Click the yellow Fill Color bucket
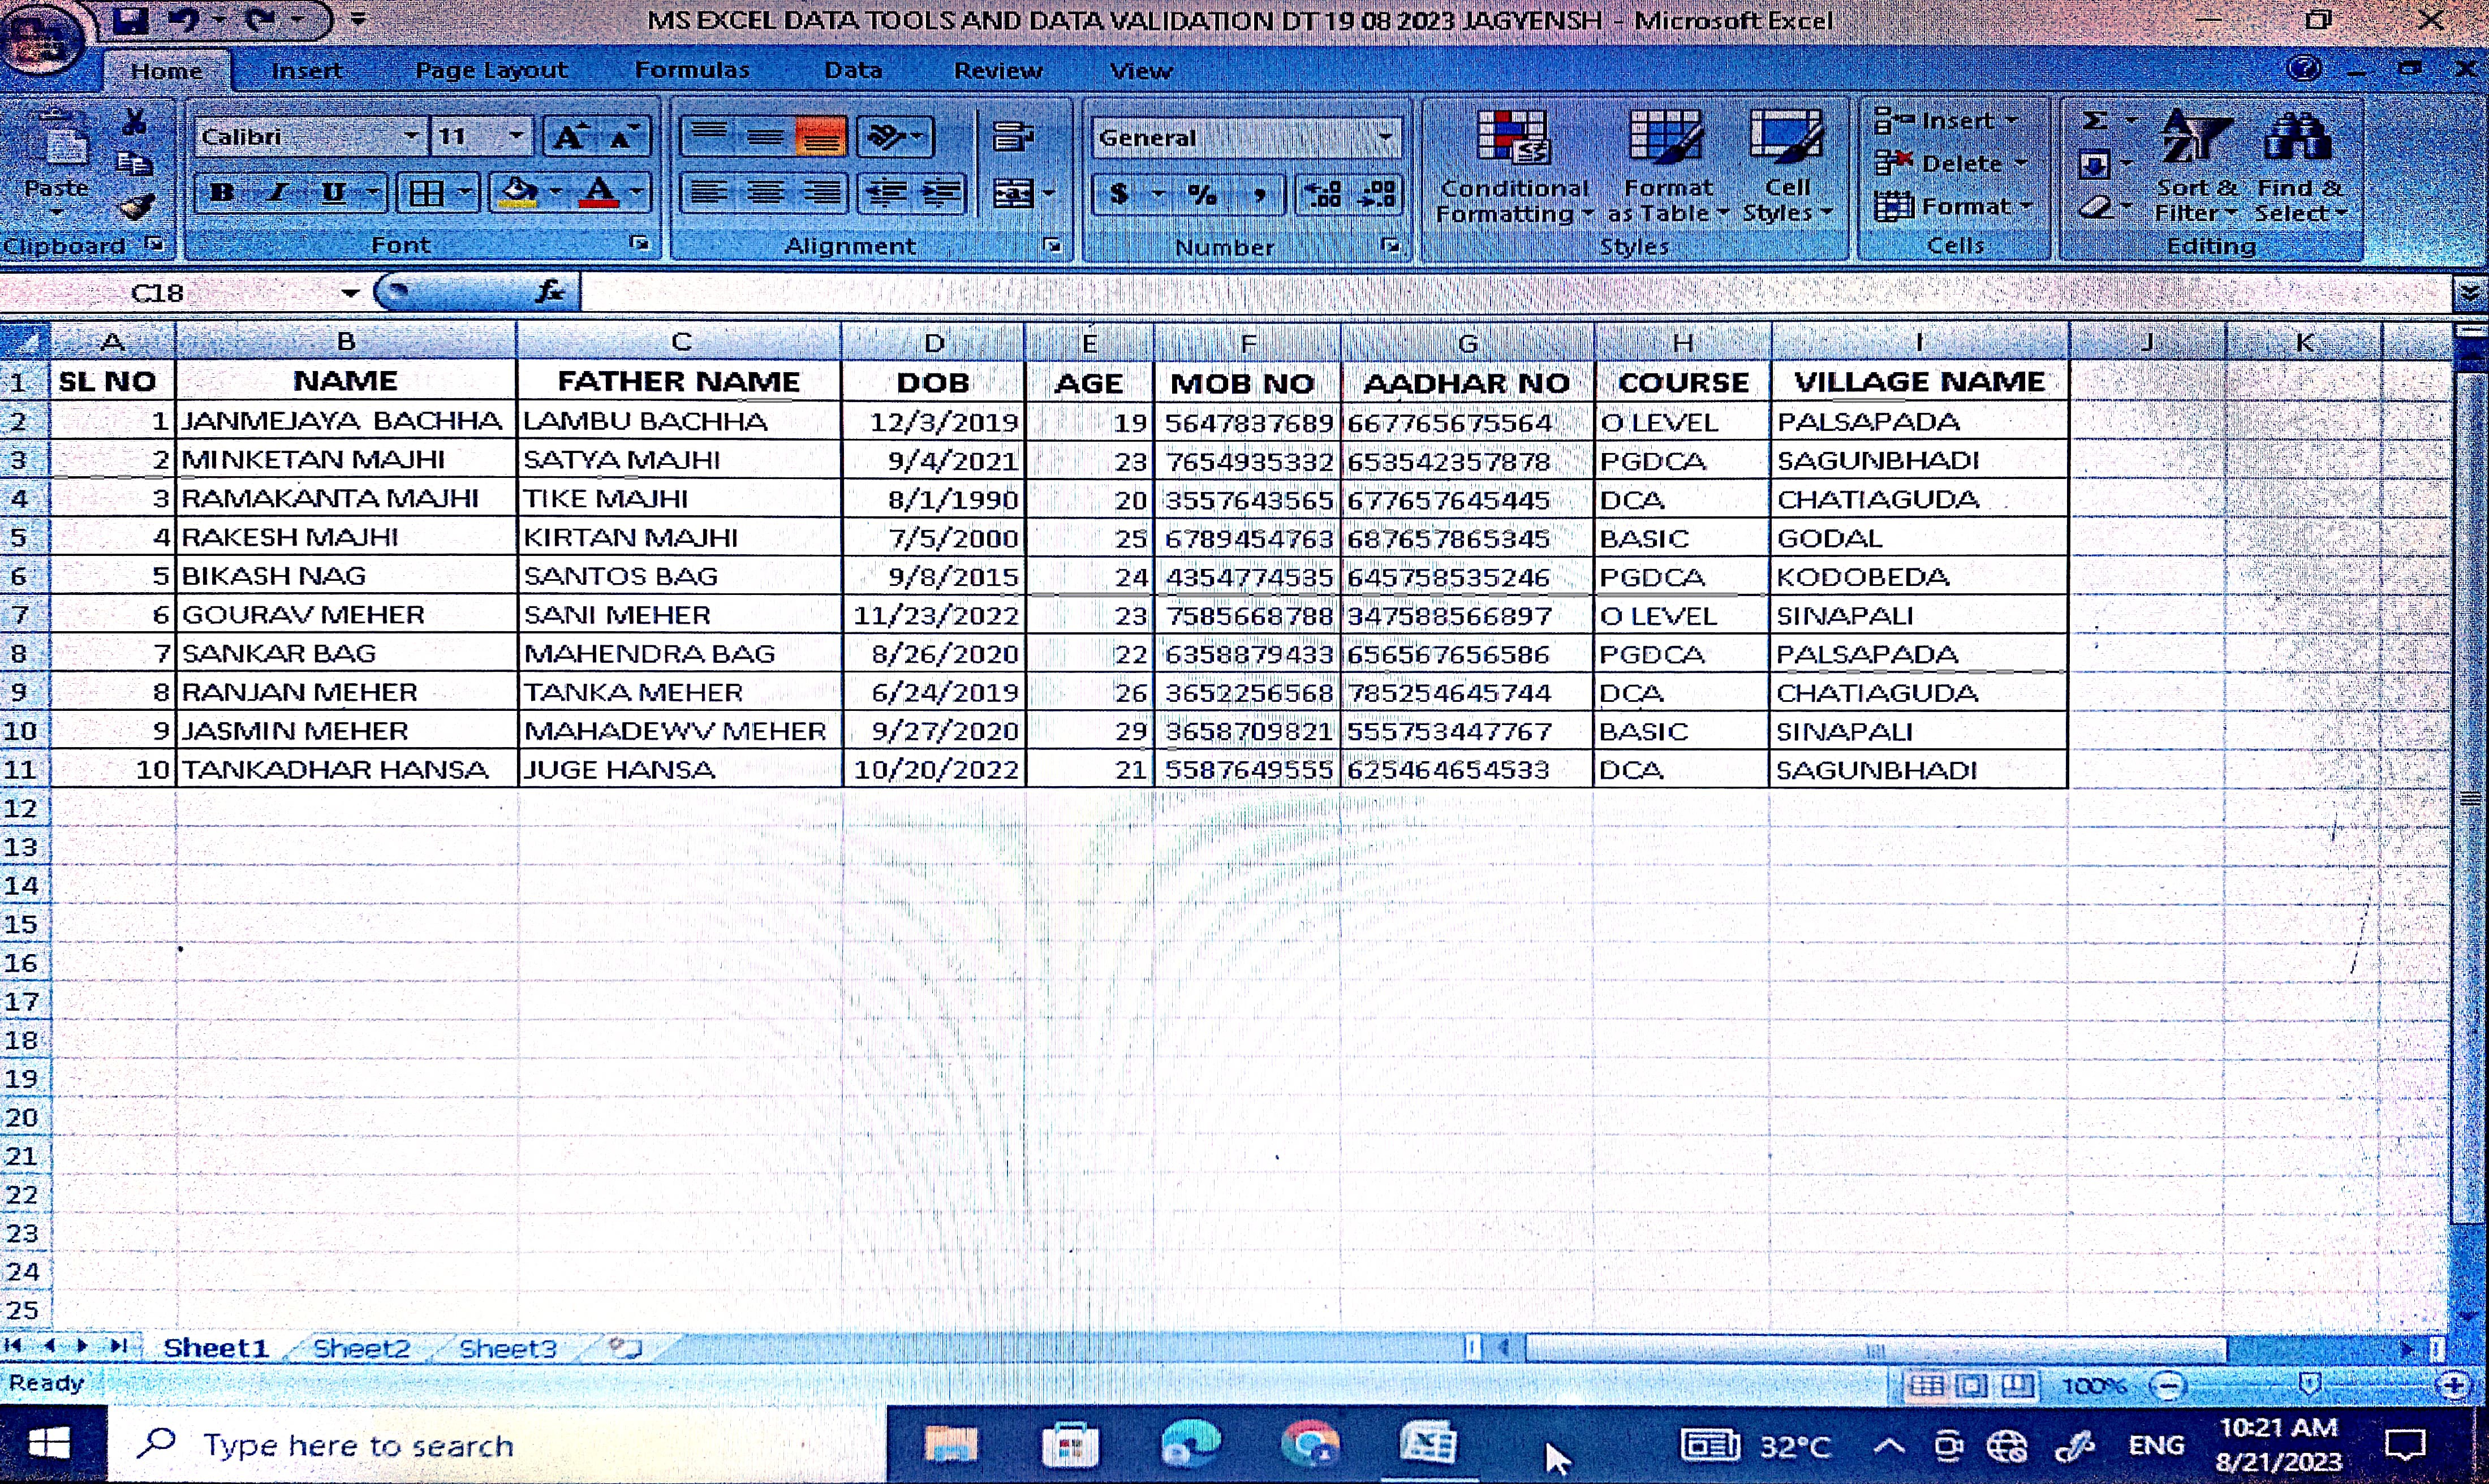2489x1484 pixels. pyautogui.click(x=518, y=192)
